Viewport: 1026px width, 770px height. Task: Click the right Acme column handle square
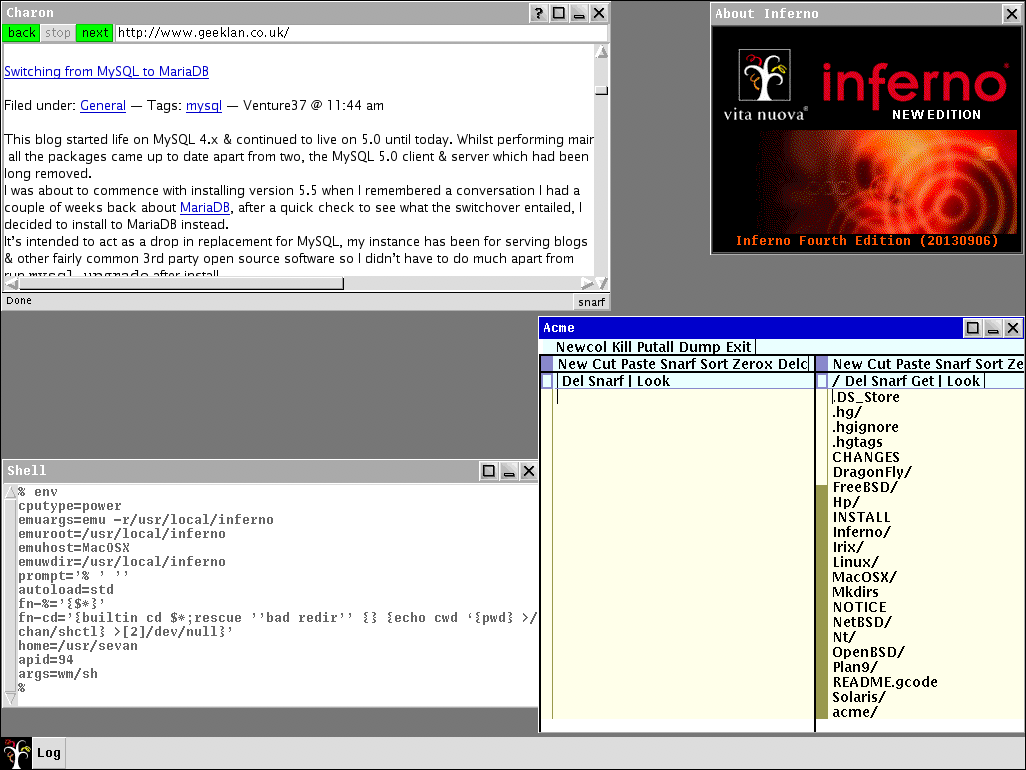tap(822, 364)
